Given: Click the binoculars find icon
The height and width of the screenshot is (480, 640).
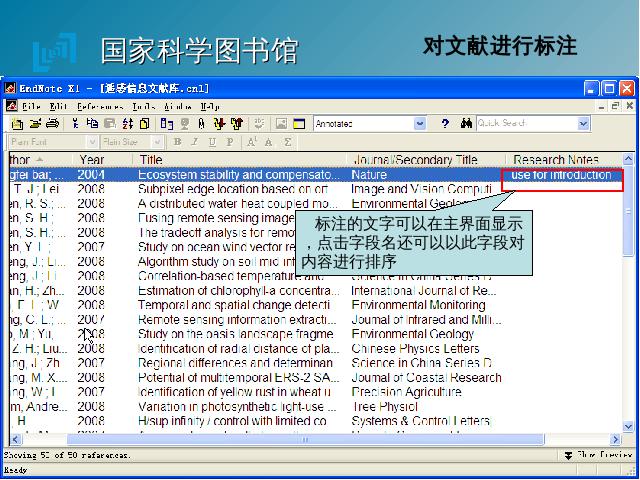Looking at the screenshot, I should point(466,124).
